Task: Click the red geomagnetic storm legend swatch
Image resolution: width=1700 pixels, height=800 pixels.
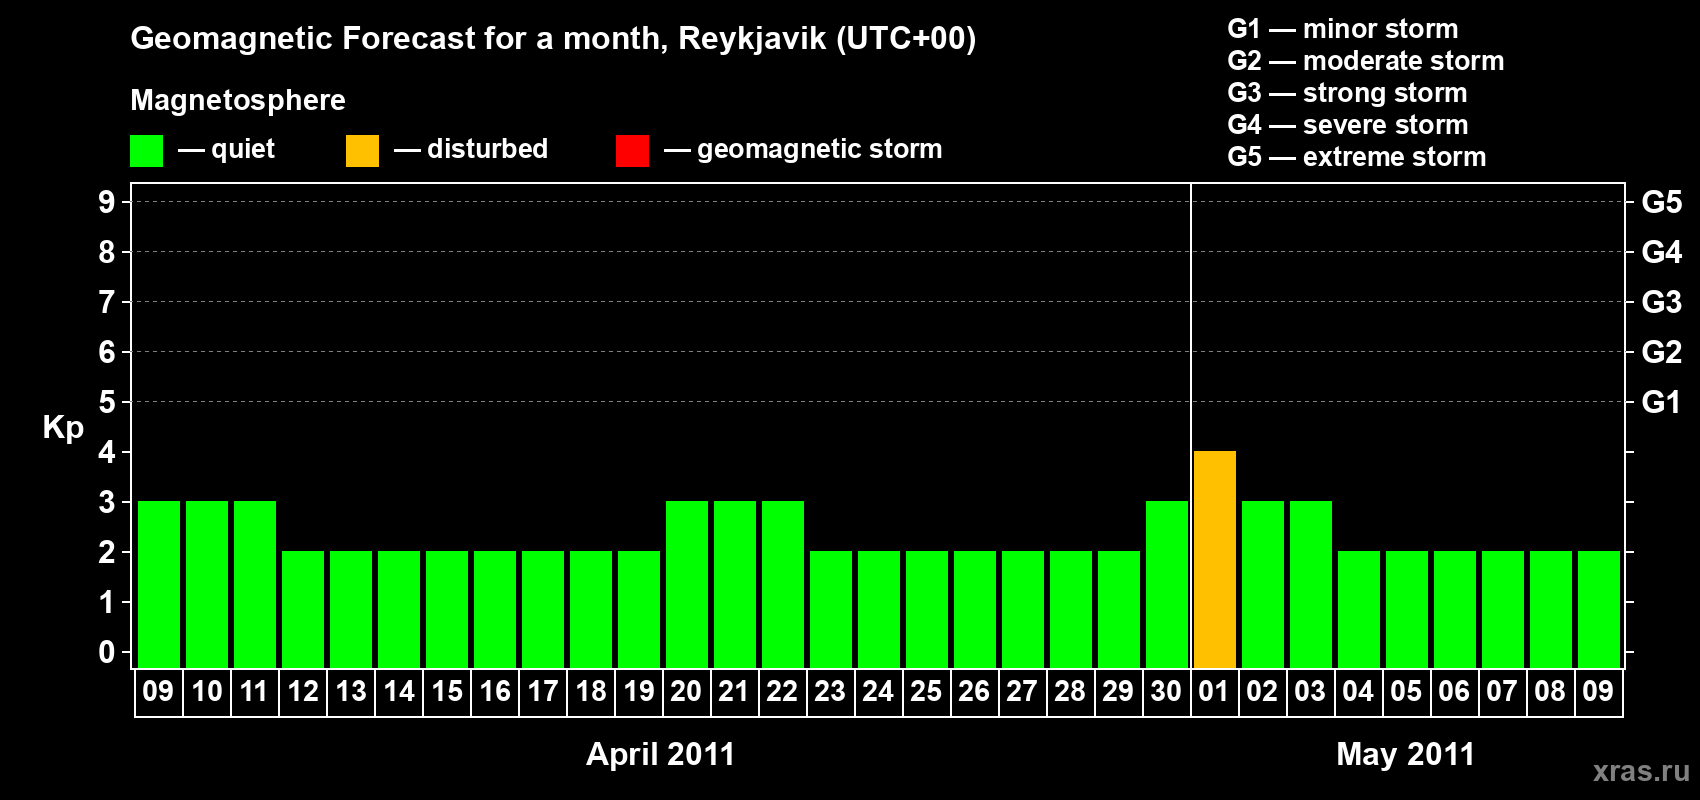Action: (x=632, y=151)
